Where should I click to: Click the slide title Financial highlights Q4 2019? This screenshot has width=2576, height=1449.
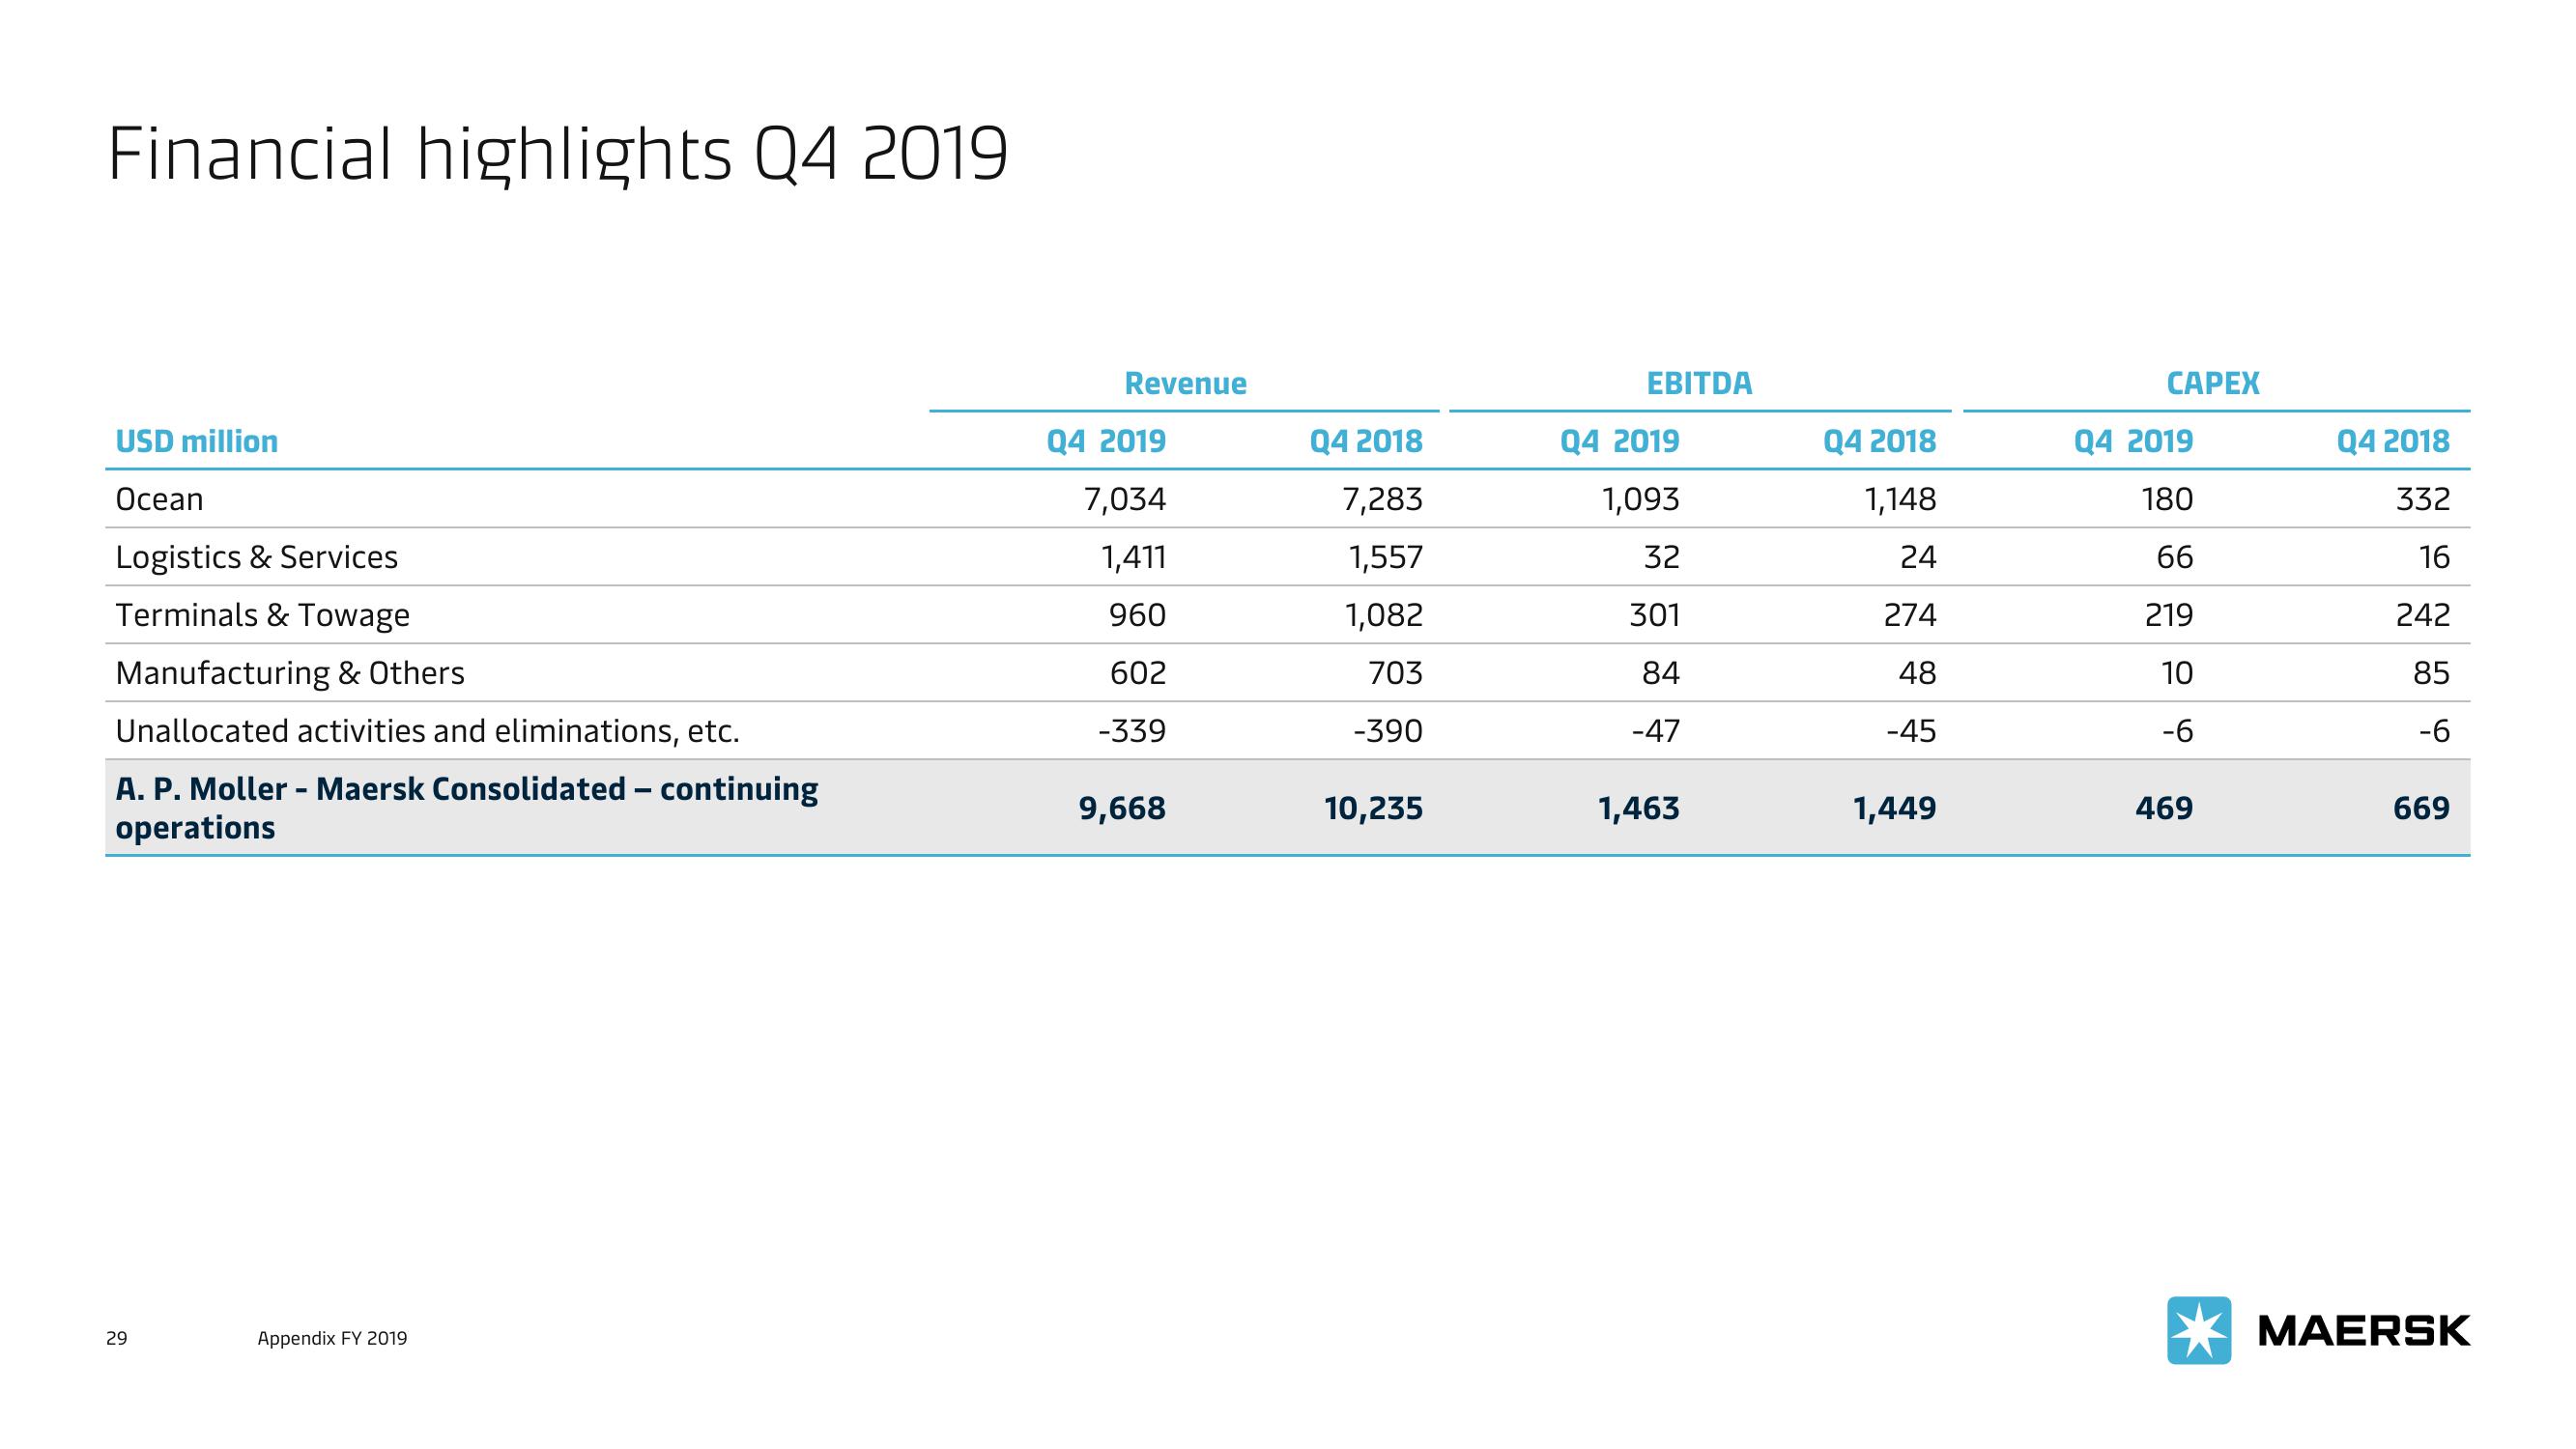point(557,155)
